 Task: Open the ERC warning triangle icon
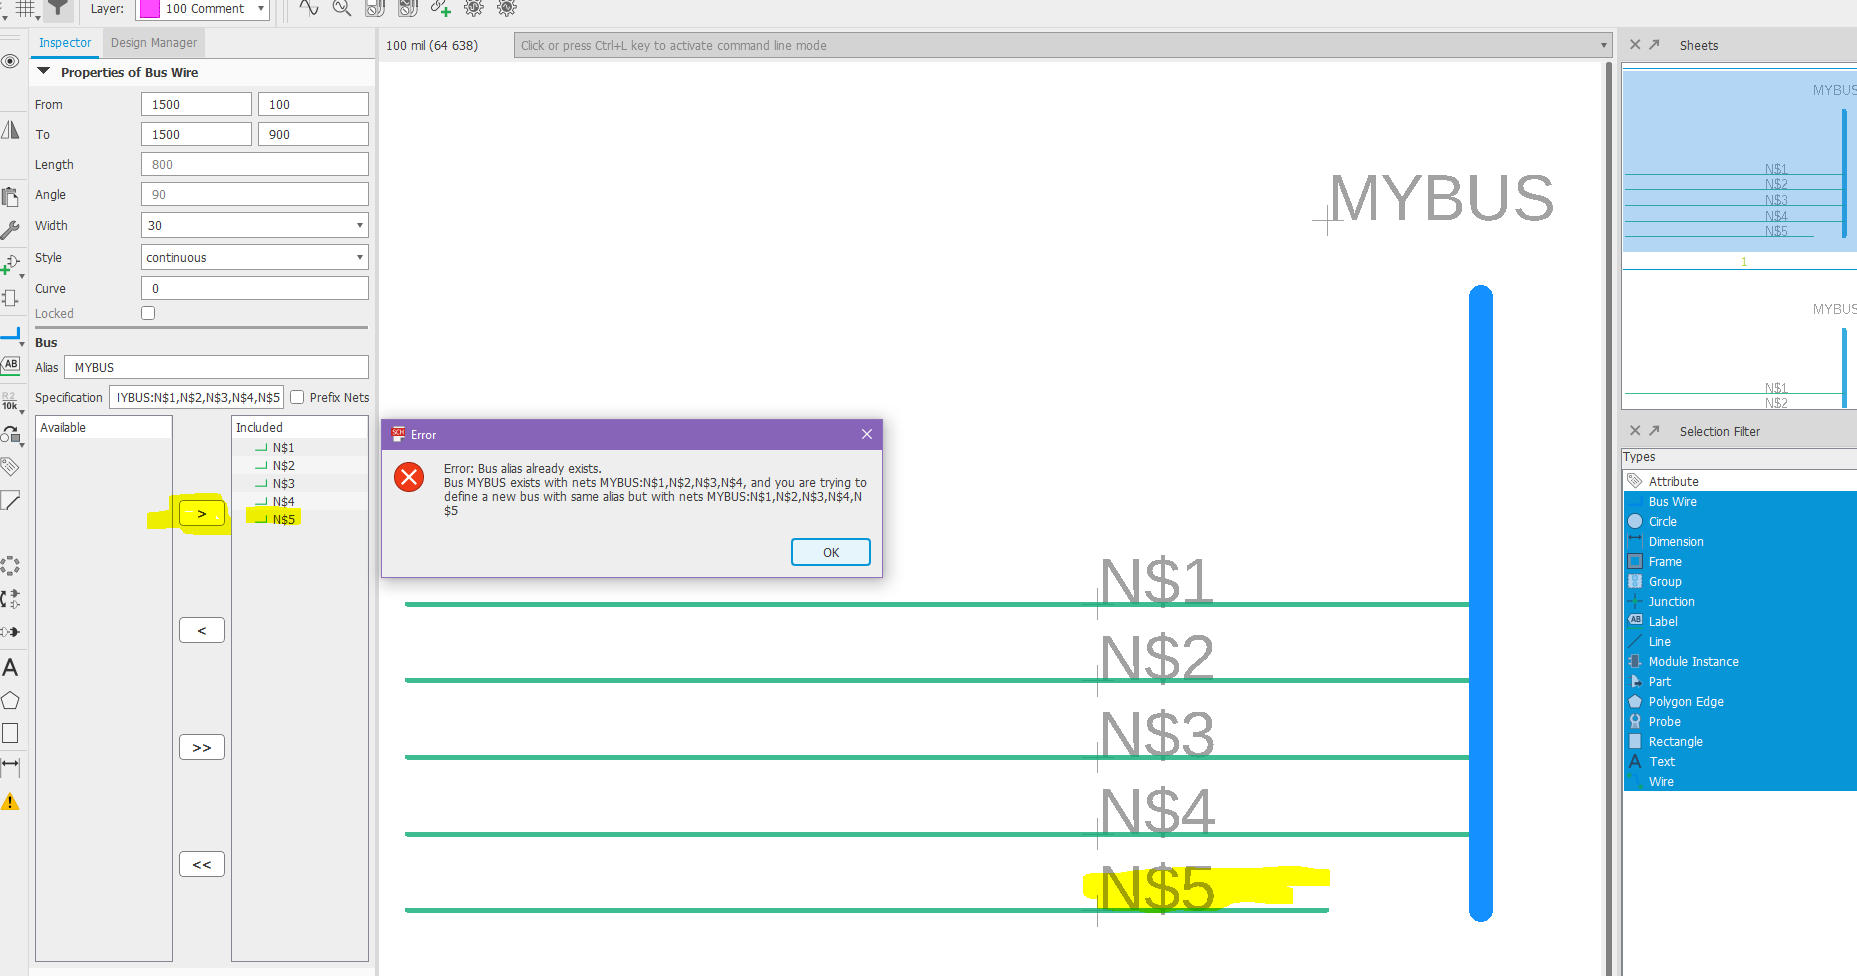[11, 802]
